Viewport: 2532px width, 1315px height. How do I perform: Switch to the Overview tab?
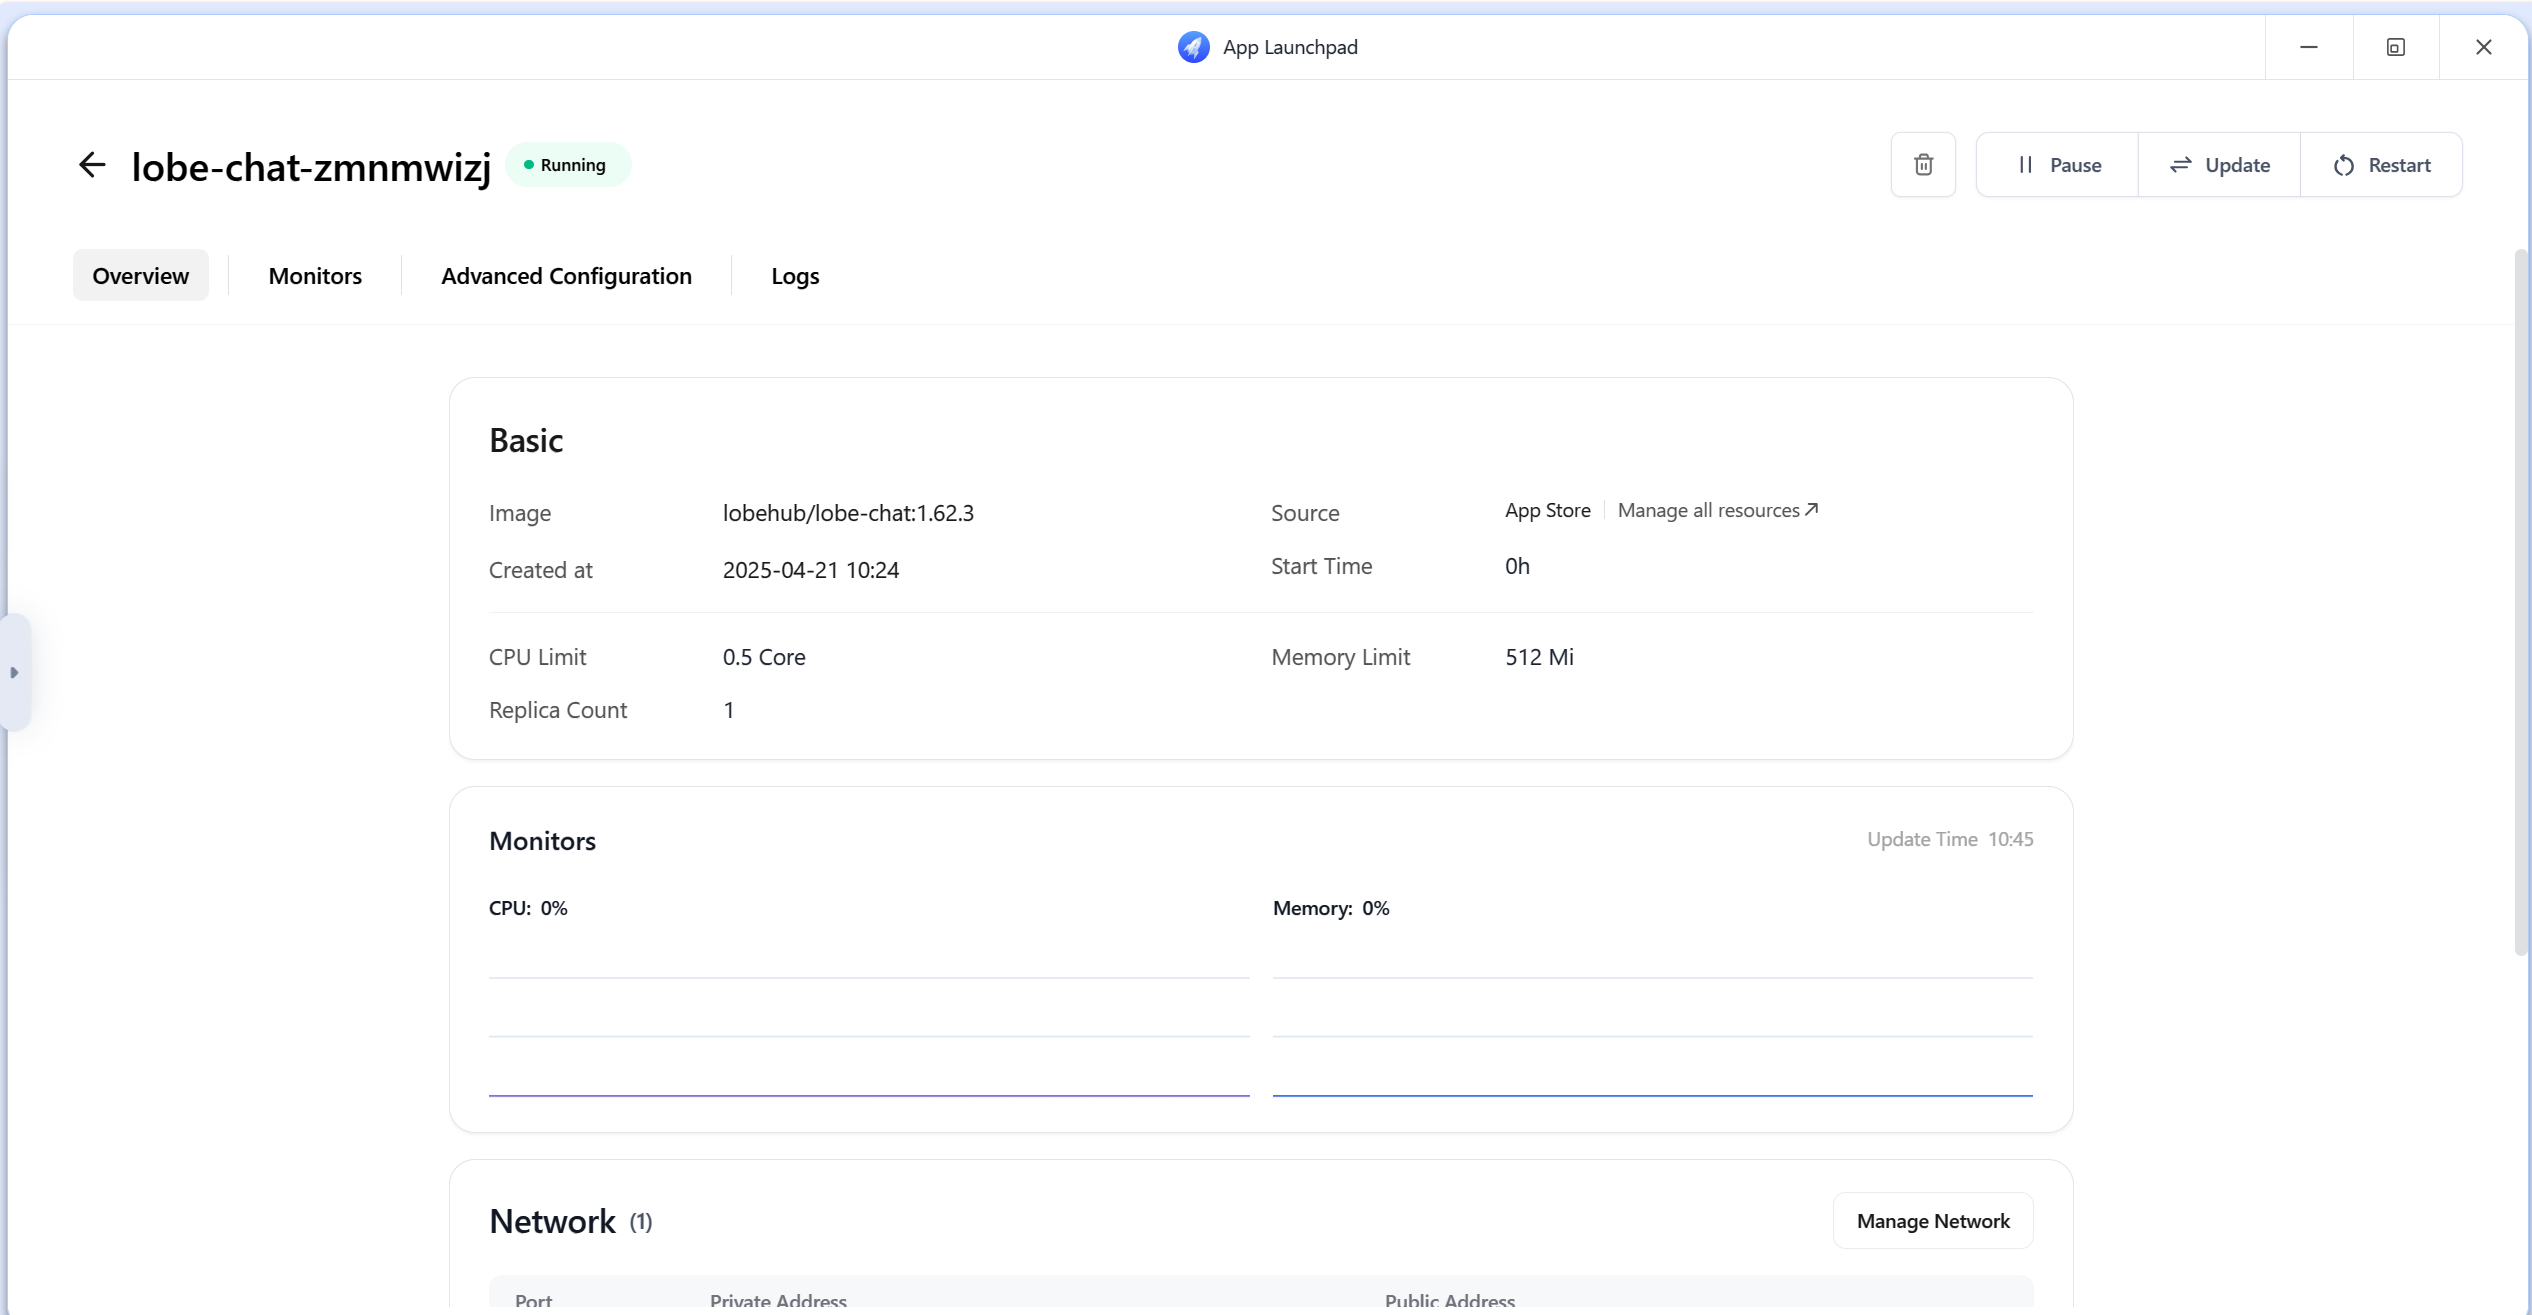click(x=141, y=275)
